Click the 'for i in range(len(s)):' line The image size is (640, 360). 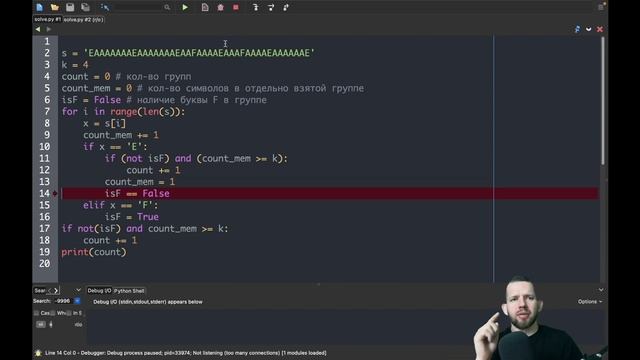click(x=123, y=112)
